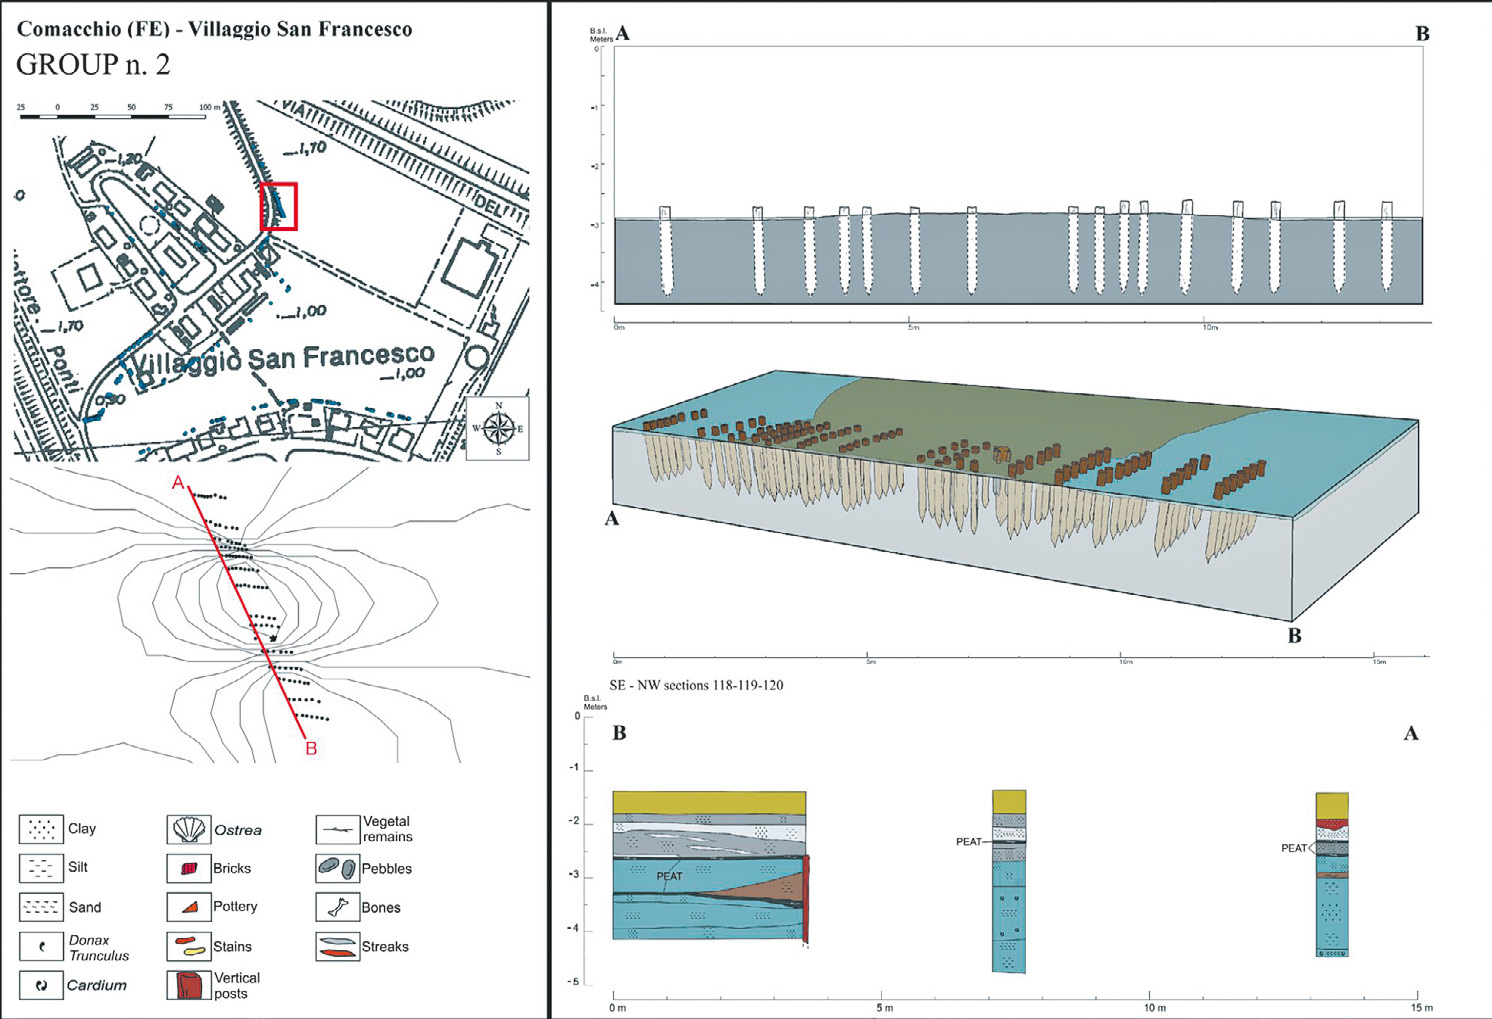Click the Clay legend symbol
1492x1019 pixels.
(41, 829)
